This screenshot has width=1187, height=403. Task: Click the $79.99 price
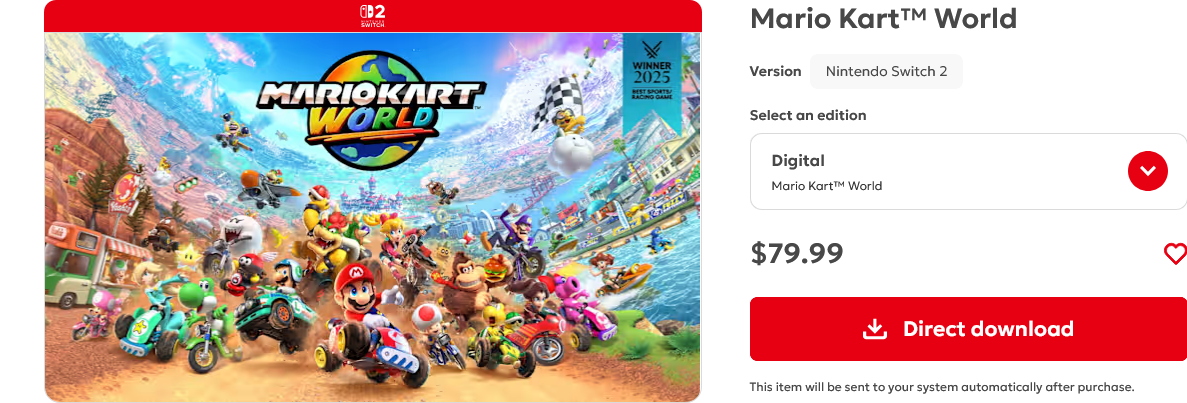click(796, 253)
